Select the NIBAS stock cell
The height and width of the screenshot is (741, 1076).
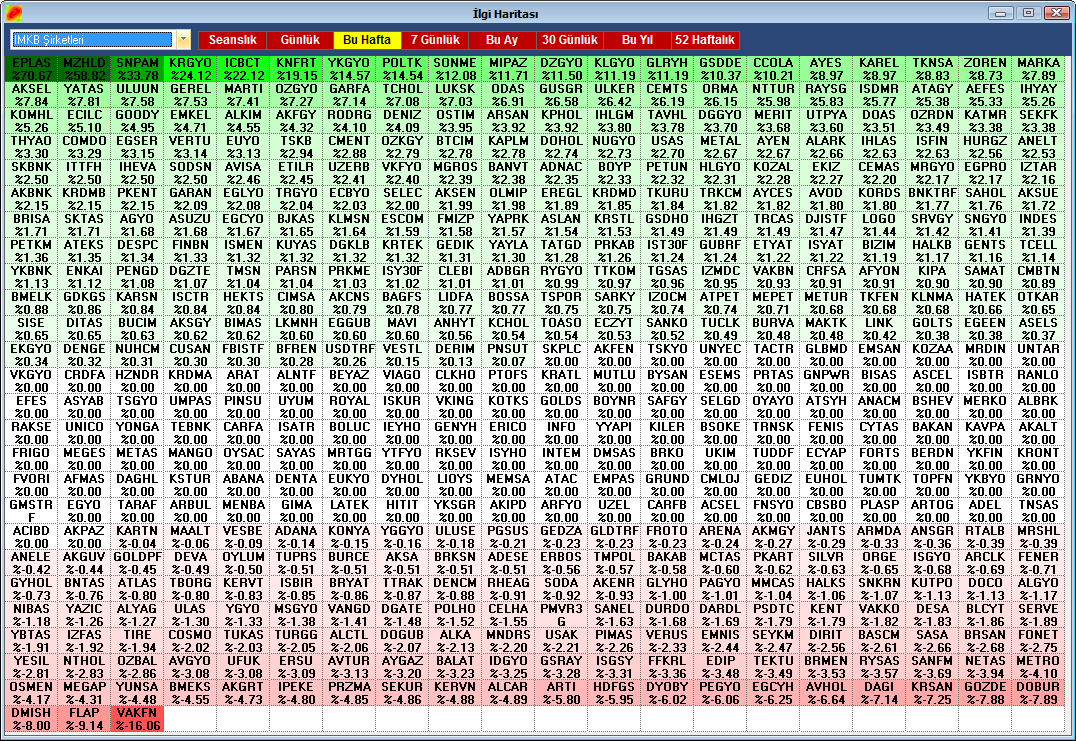[32, 615]
